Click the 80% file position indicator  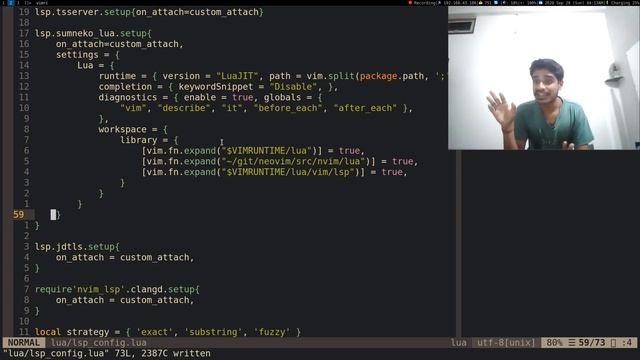pos(554,343)
